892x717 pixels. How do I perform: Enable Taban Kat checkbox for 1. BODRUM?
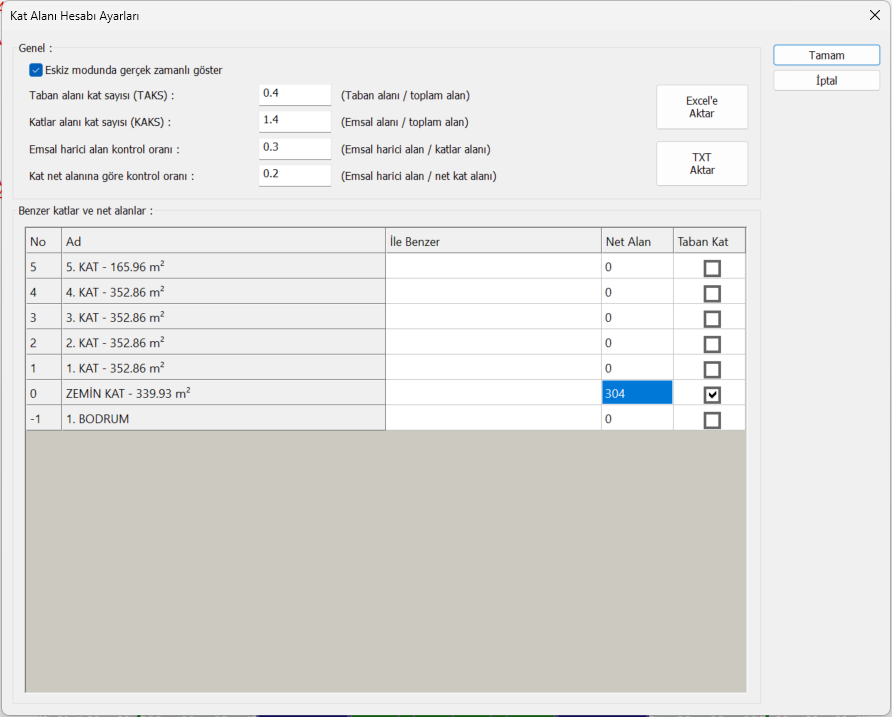click(712, 420)
